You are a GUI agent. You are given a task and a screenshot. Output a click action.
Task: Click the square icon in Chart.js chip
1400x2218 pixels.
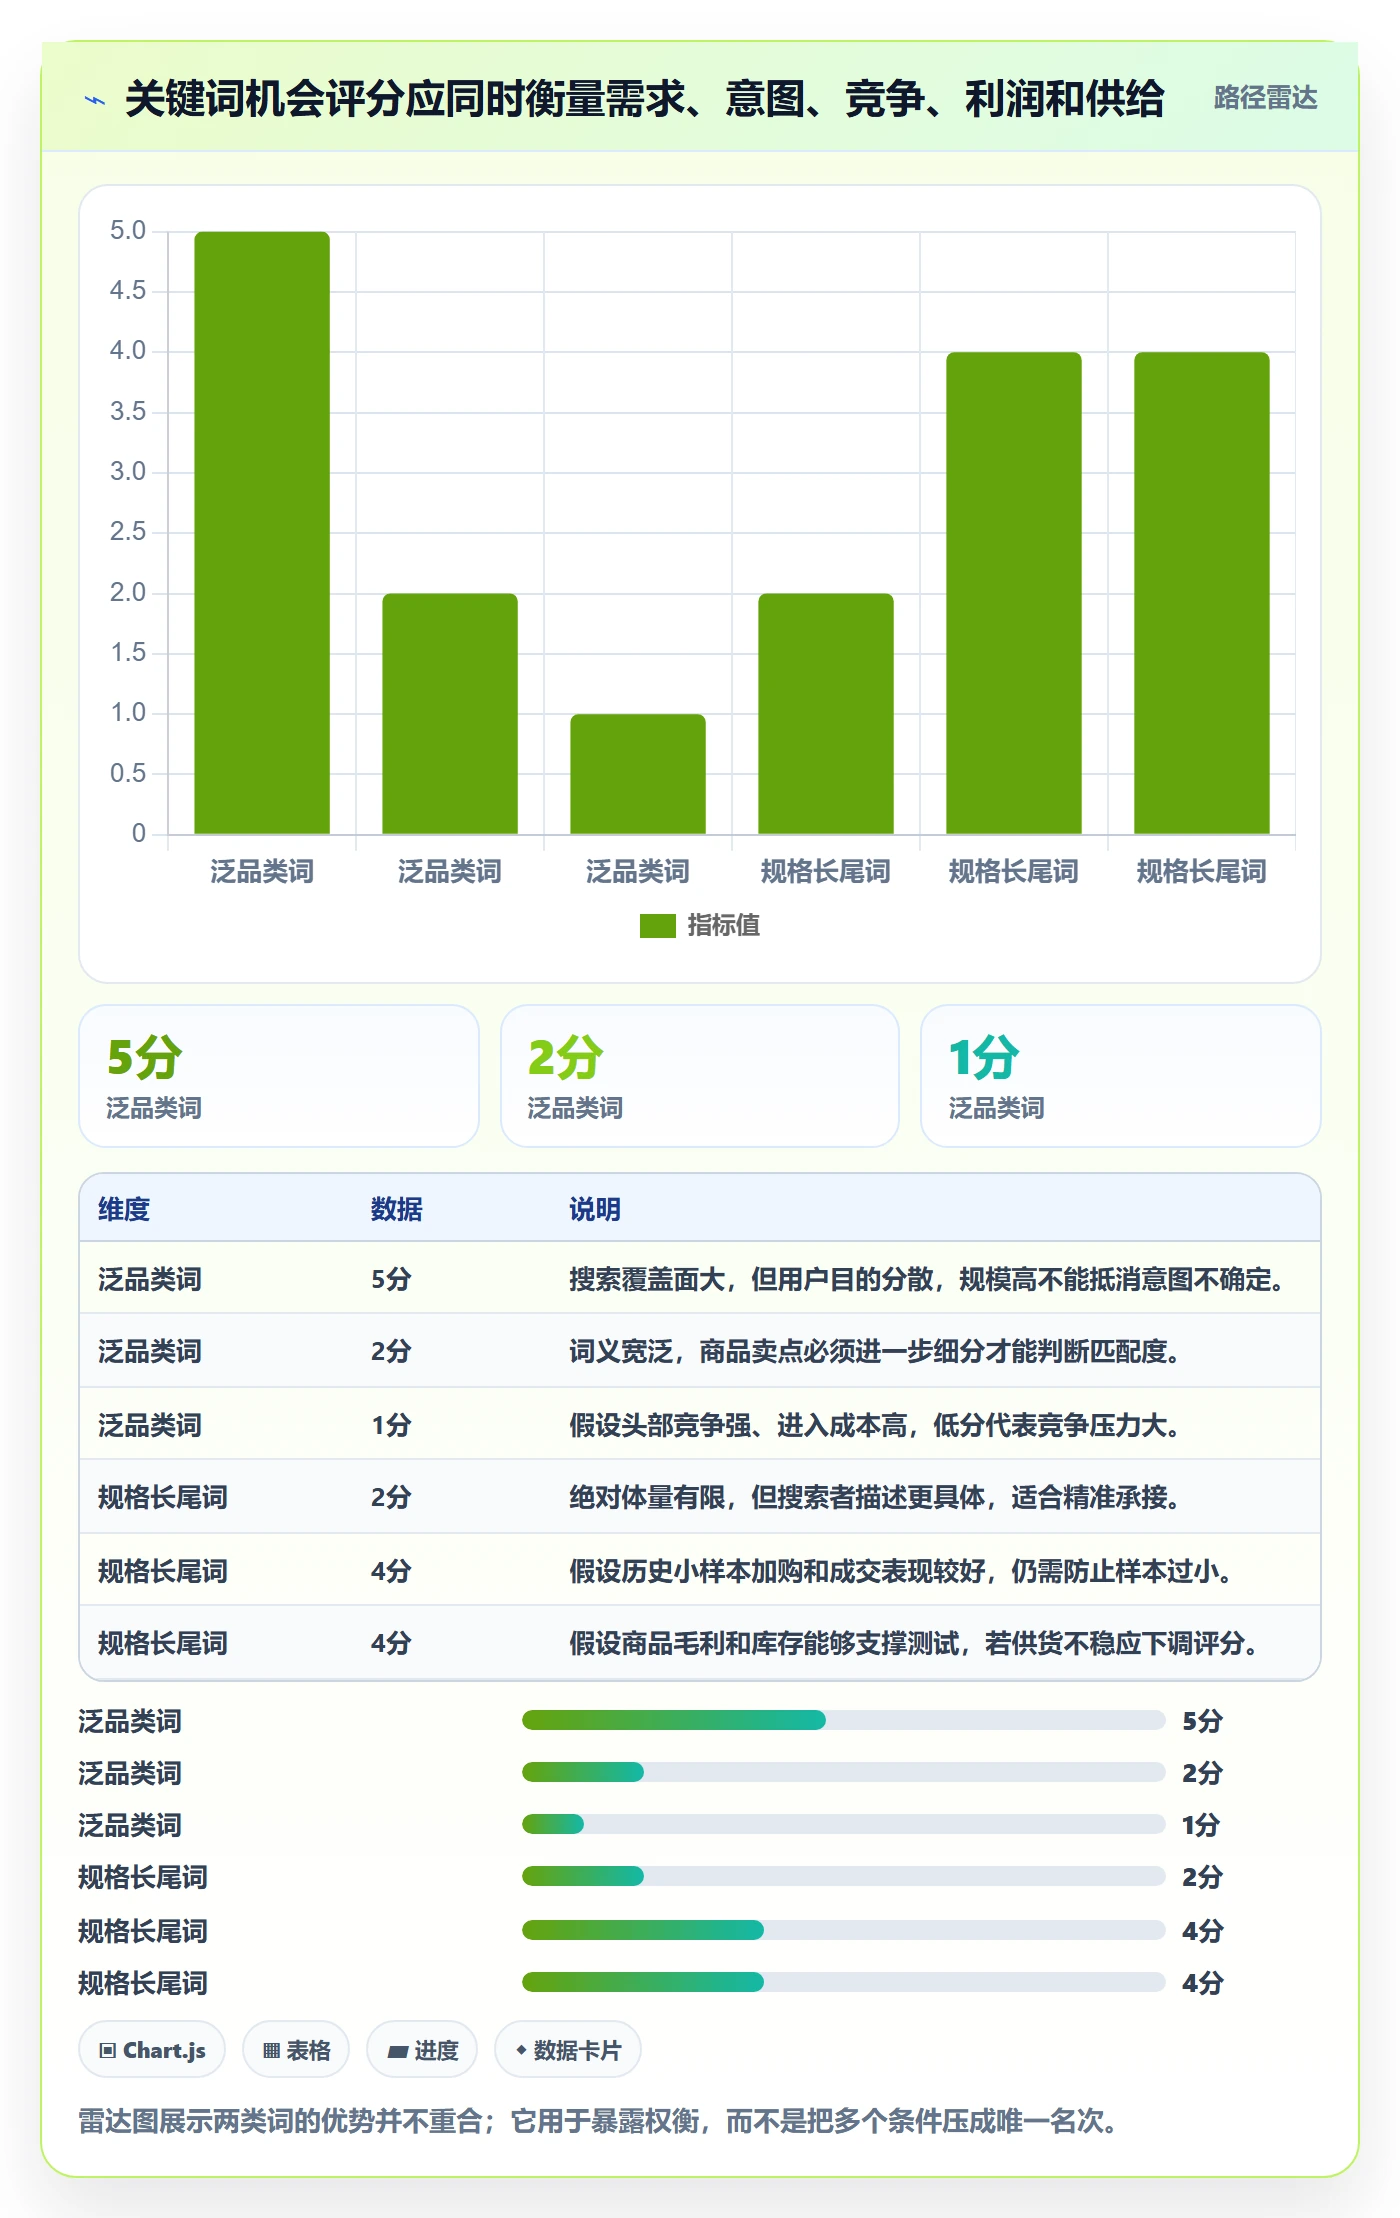point(108,2051)
